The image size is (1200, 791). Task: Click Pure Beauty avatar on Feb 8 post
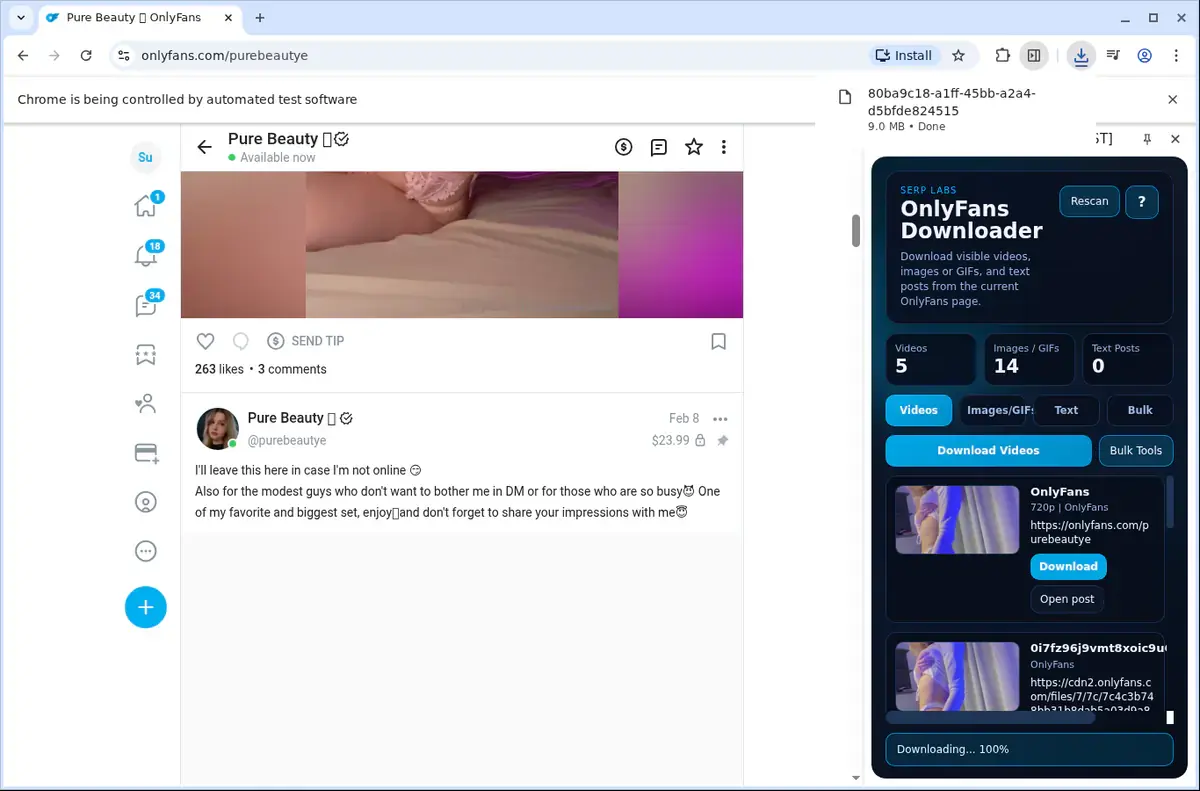(218, 429)
